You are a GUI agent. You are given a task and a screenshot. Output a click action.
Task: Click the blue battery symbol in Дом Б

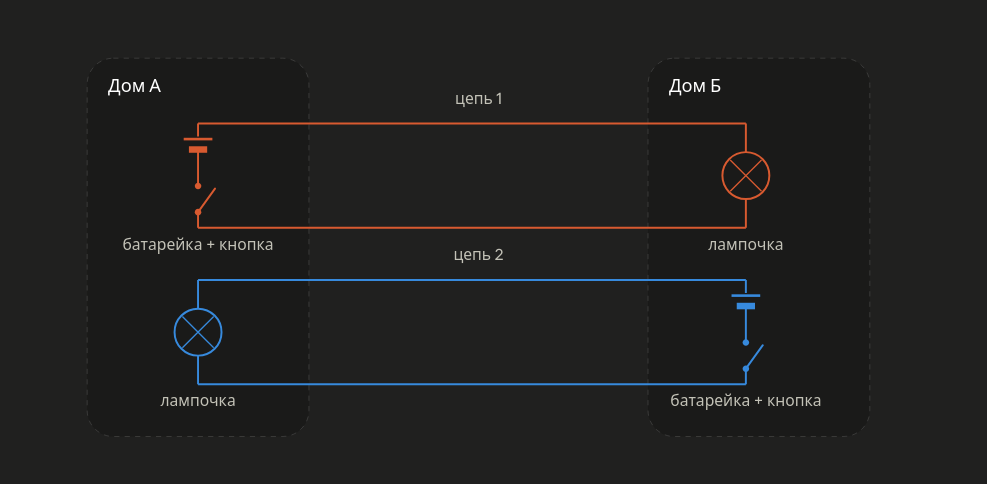745,301
